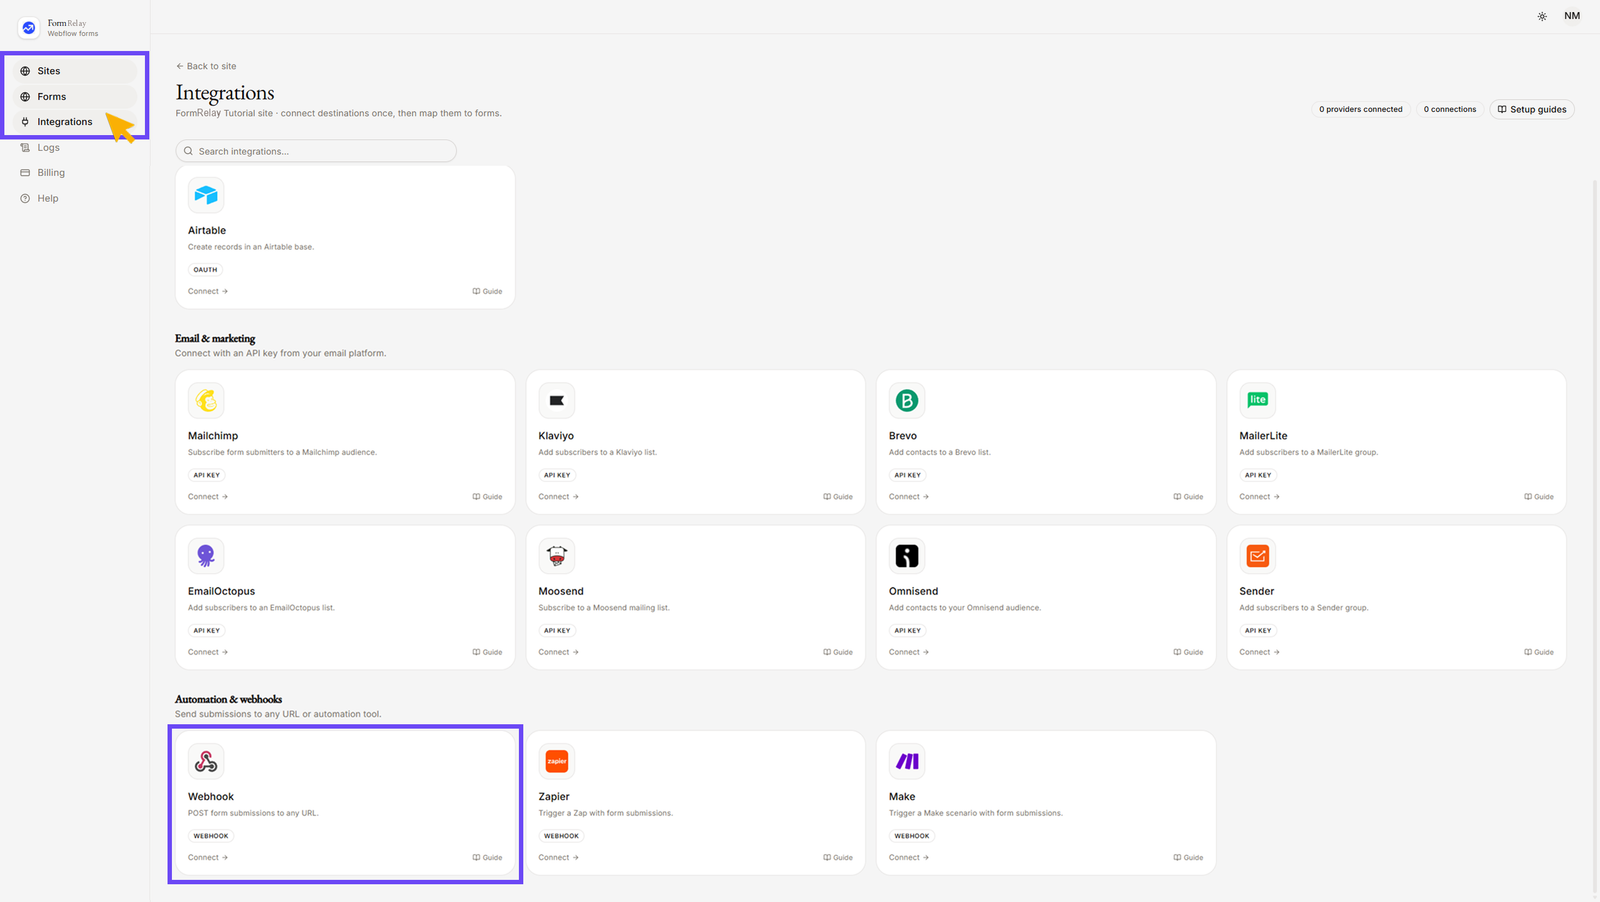Open Forms in the sidebar
This screenshot has height=902, width=1600.
75,97
